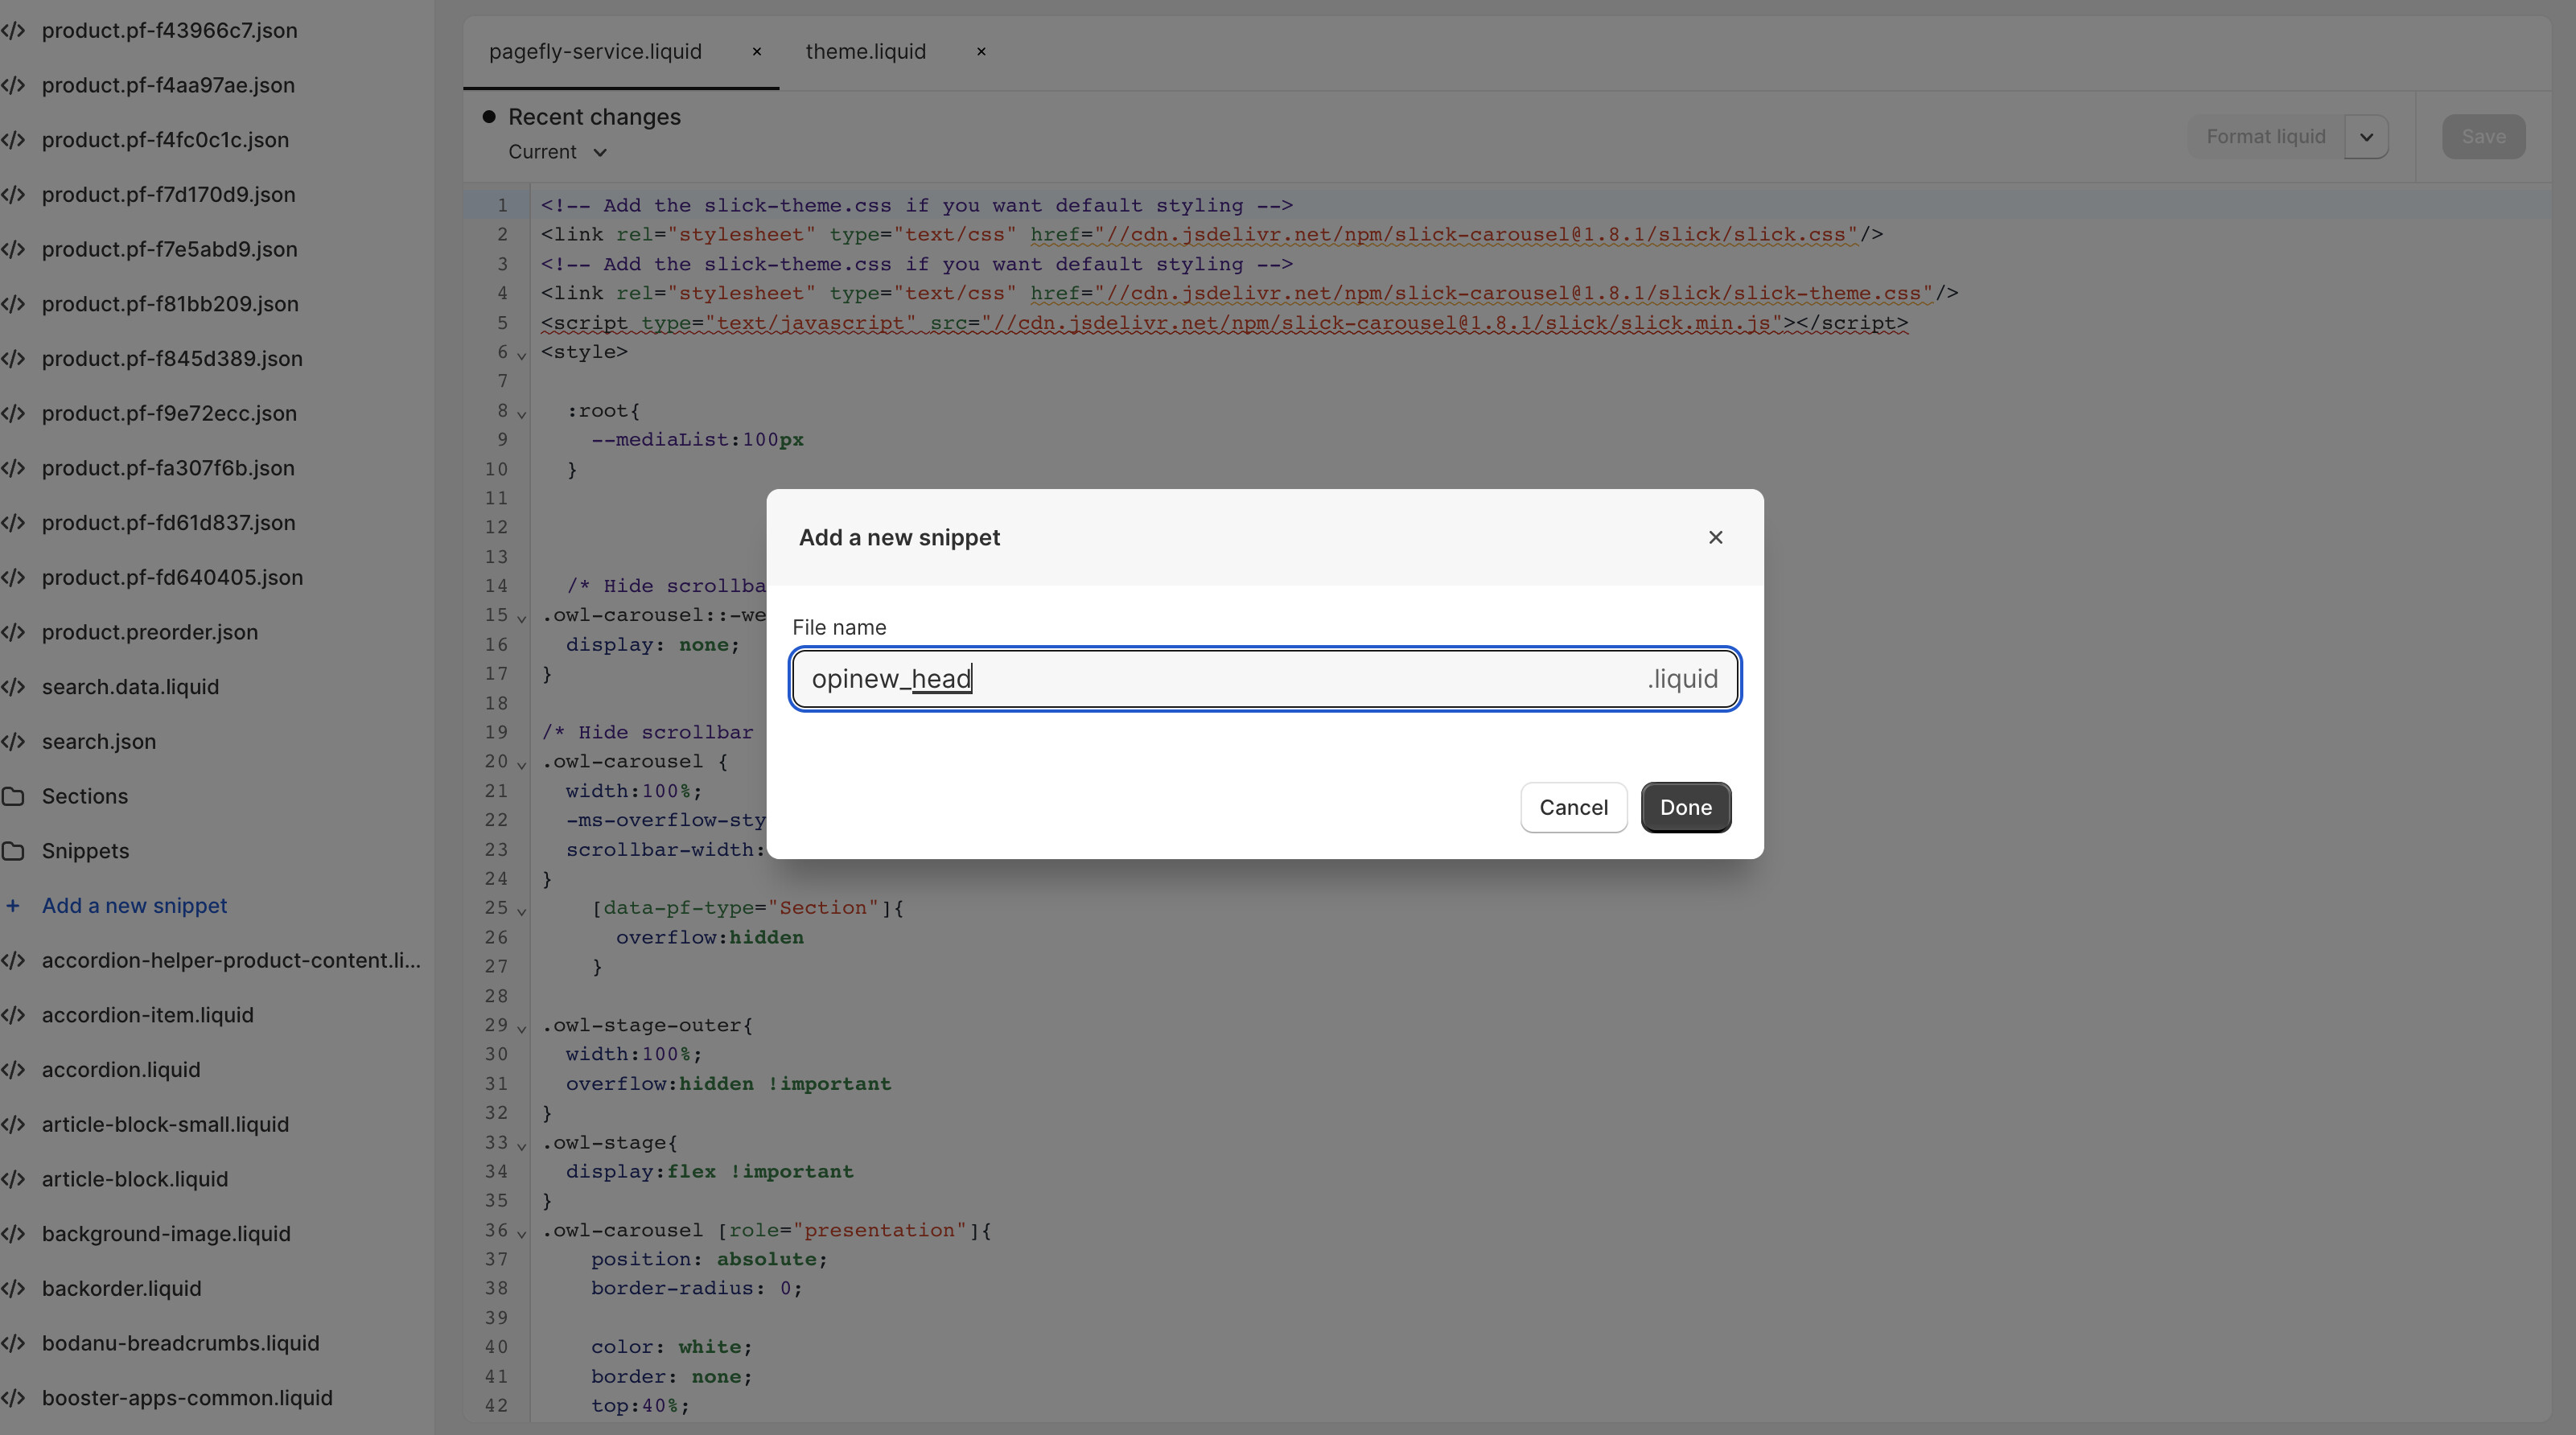
Task: Expand the Current version dropdown
Action: [557, 152]
